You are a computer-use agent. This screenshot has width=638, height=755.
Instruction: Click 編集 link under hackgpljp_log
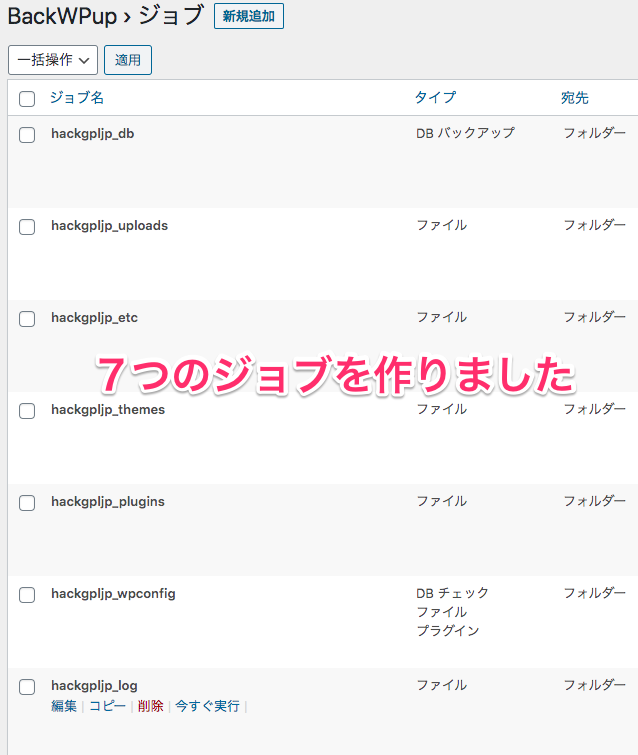(64, 706)
